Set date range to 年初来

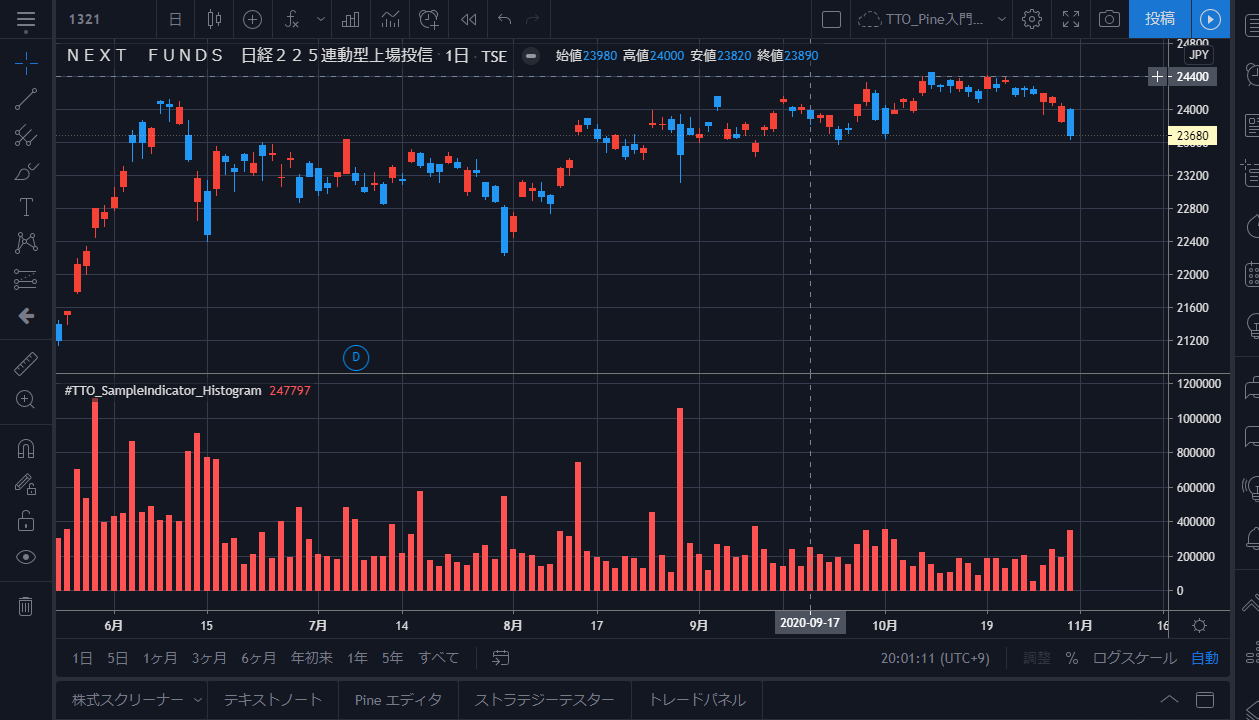pyautogui.click(x=311, y=658)
